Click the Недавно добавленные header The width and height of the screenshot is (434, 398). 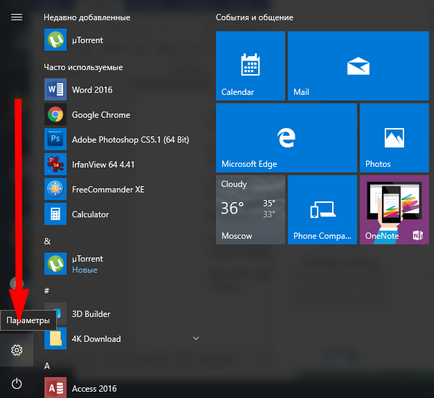87,17
